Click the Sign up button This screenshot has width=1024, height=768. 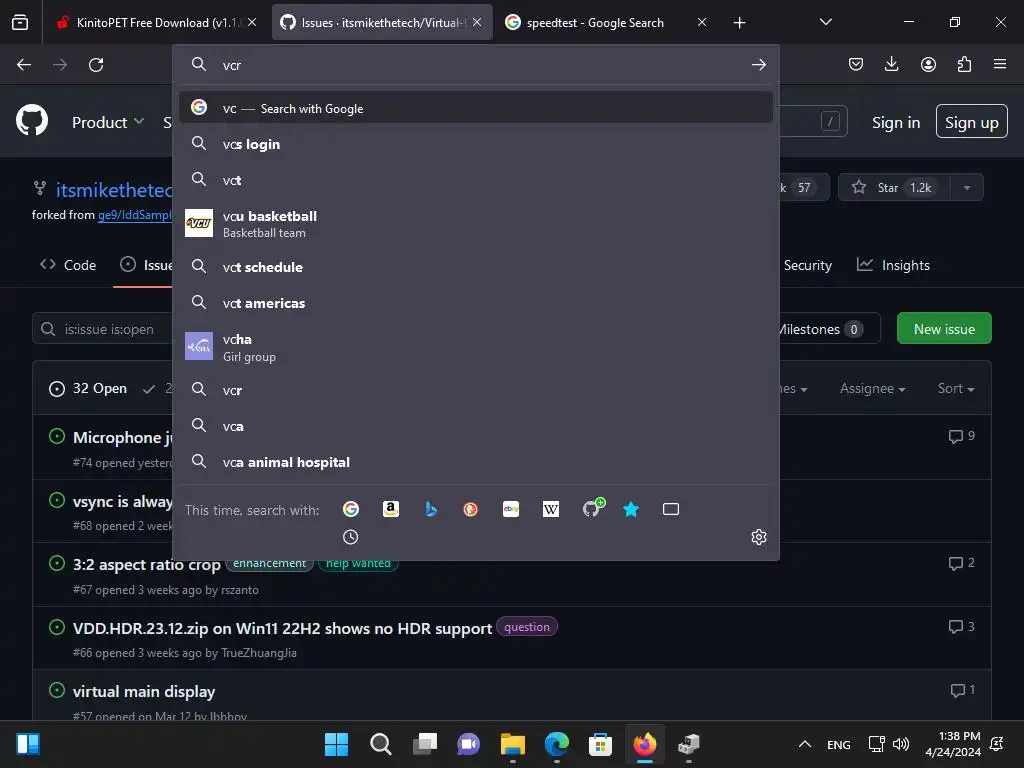[x=971, y=121]
